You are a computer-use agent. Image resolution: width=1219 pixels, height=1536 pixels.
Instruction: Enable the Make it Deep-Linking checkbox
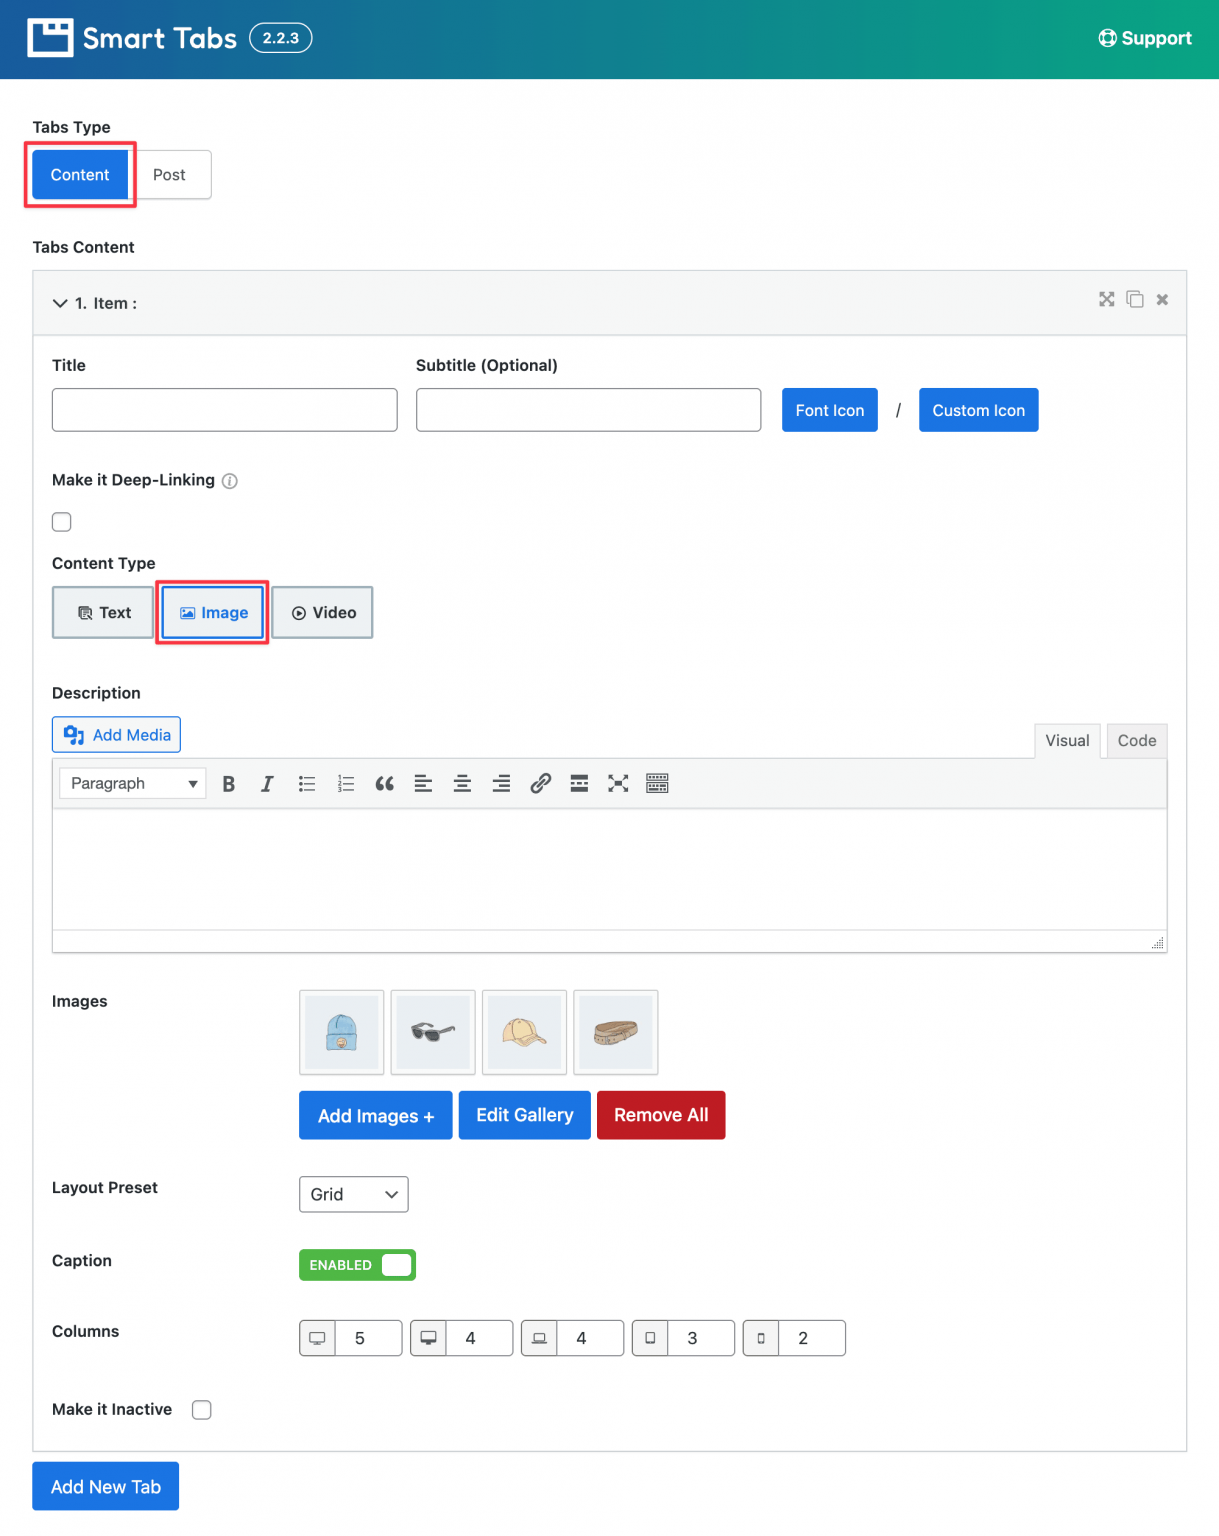(x=61, y=521)
